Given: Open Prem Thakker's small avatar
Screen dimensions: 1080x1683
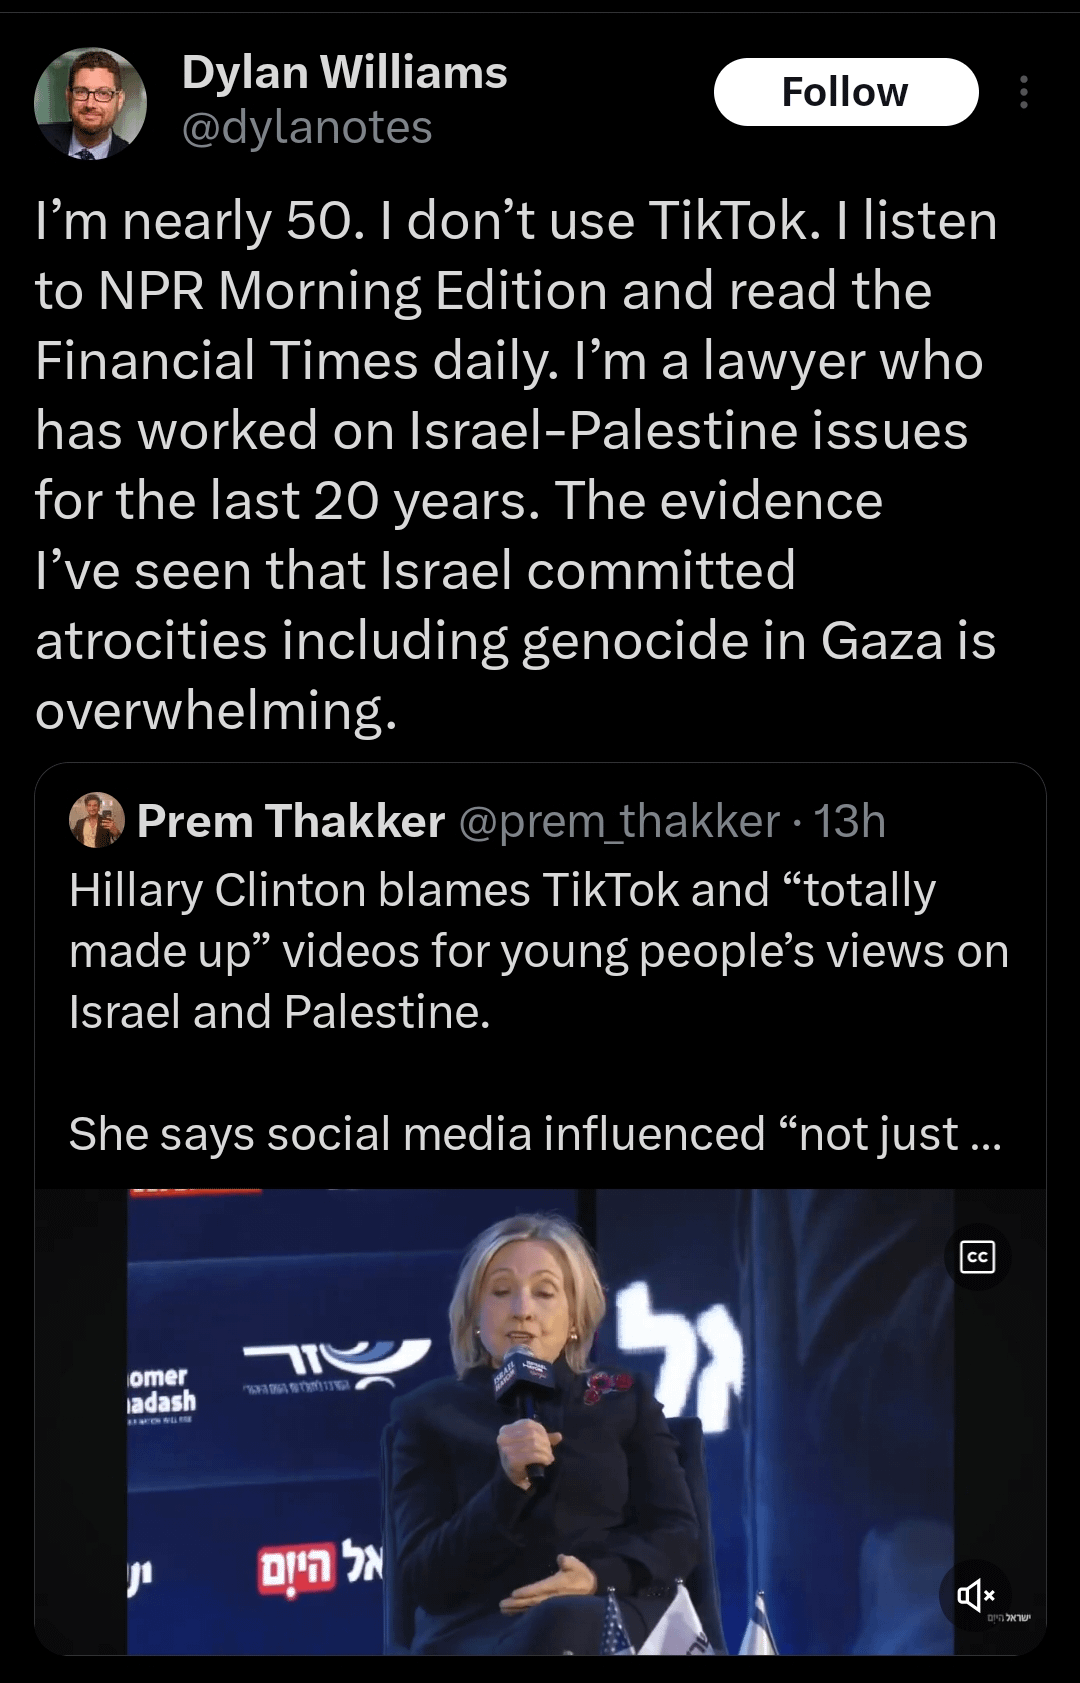Looking at the screenshot, I should point(96,821).
